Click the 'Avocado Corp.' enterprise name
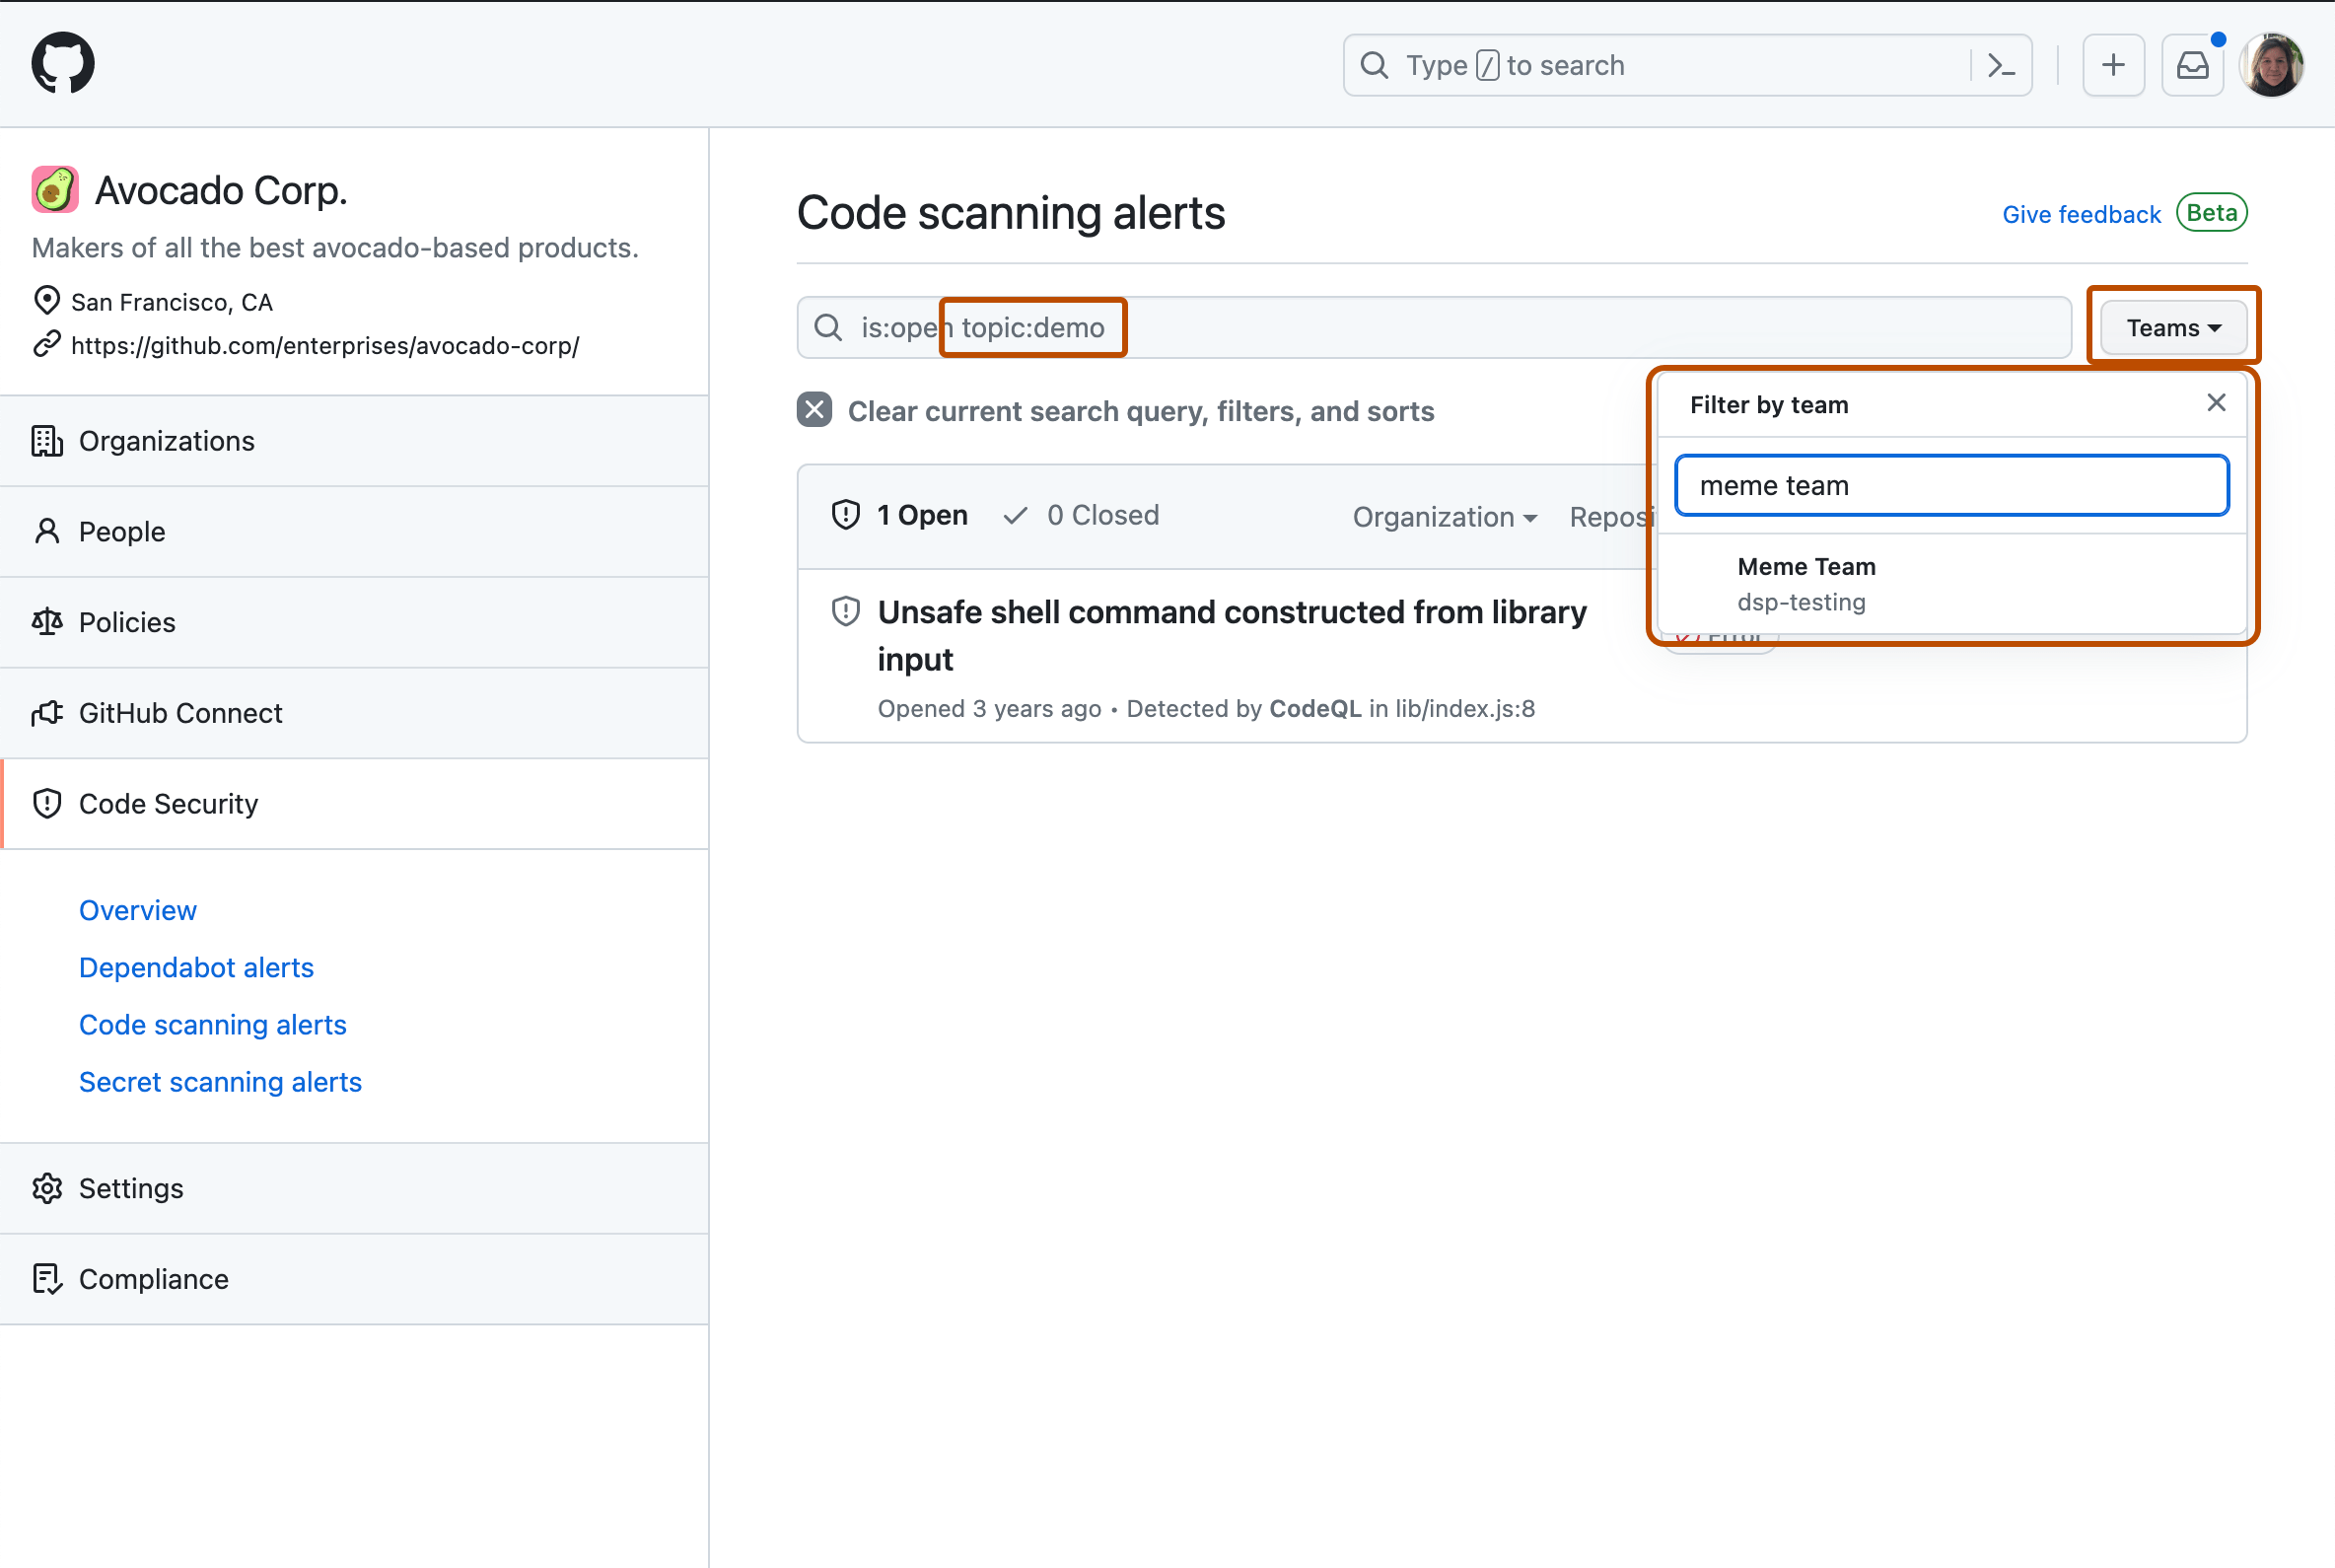This screenshot has width=2335, height=1568. (x=221, y=190)
